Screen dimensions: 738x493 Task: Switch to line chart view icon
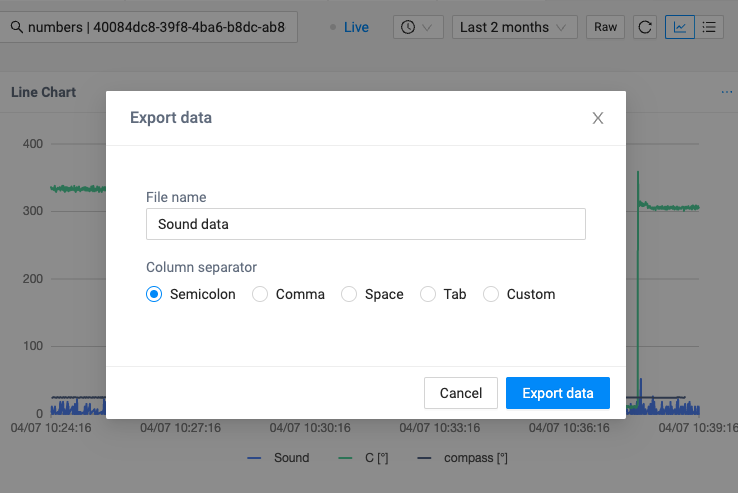(680, 27)
